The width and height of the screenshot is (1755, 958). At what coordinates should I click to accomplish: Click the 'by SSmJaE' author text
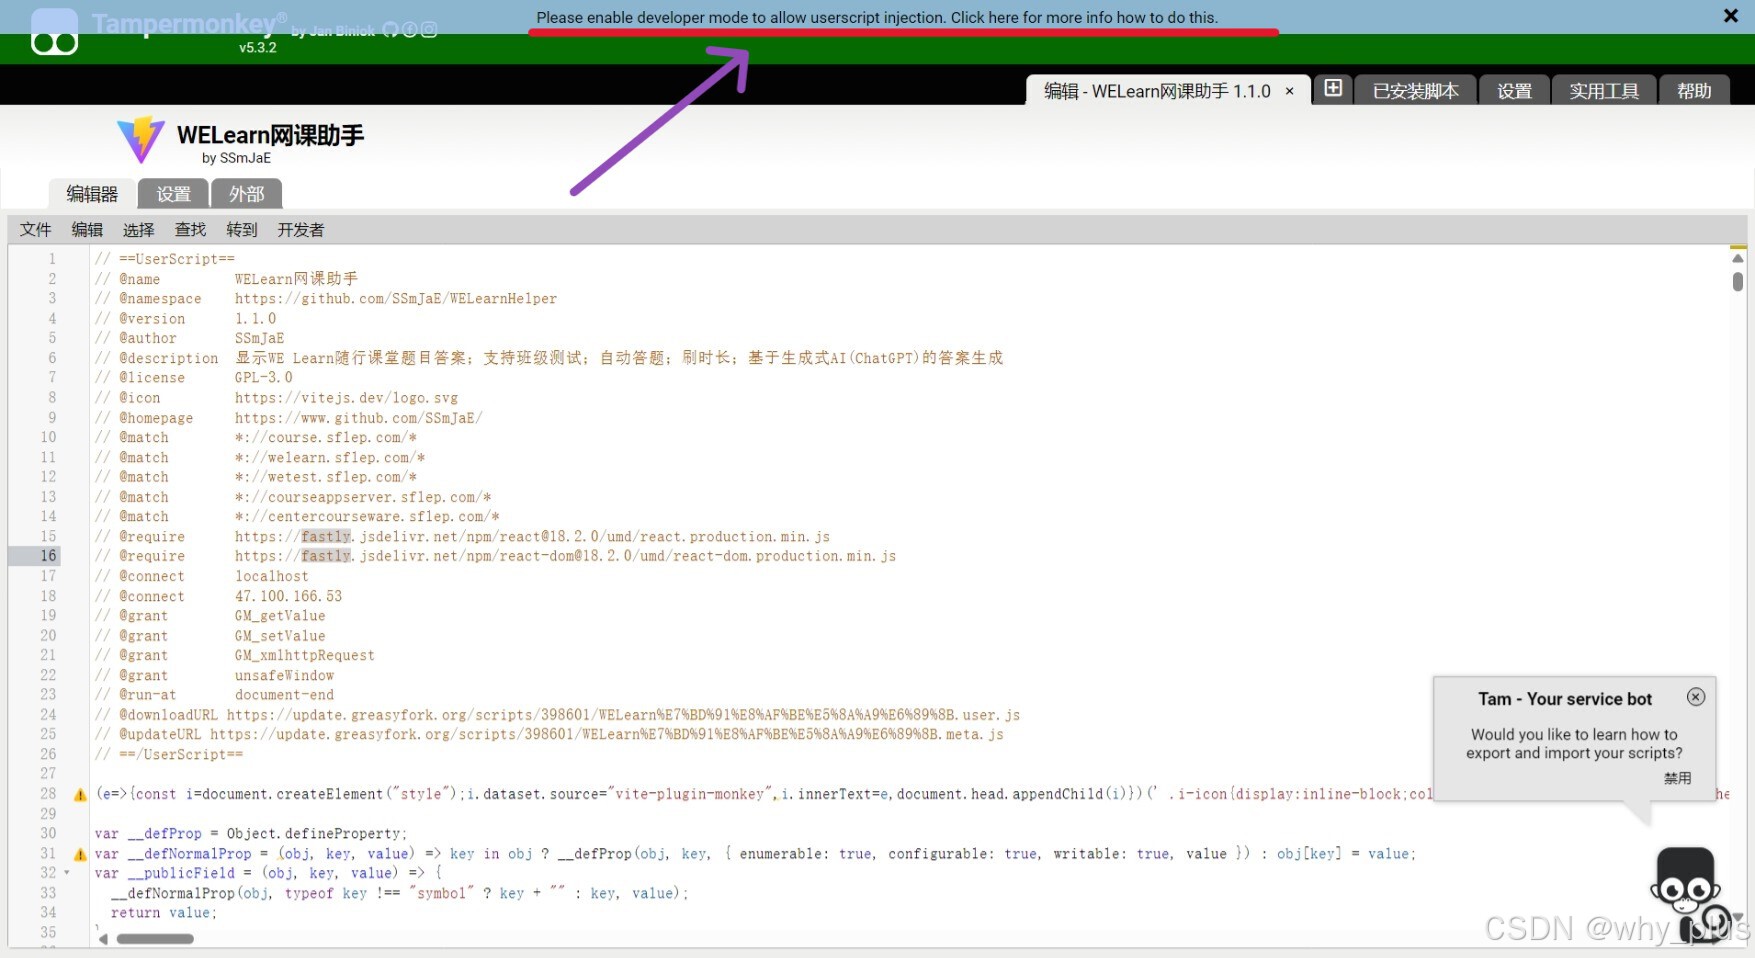pyautogui.click(x=236, y=158)
